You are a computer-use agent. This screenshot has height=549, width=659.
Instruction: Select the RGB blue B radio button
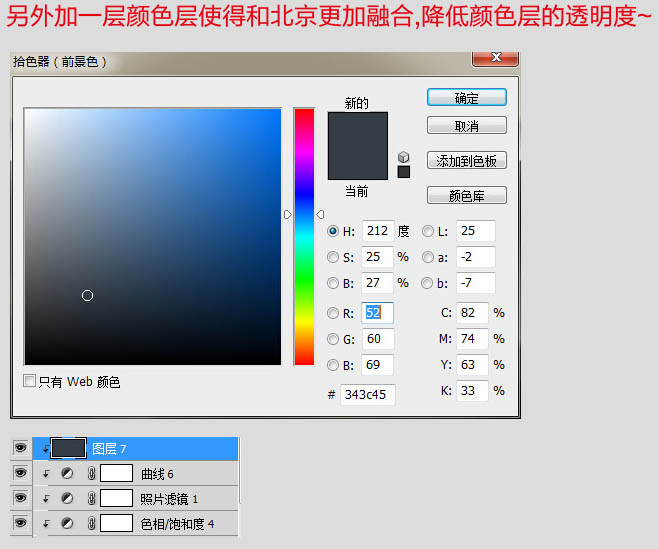coord(333,365)
